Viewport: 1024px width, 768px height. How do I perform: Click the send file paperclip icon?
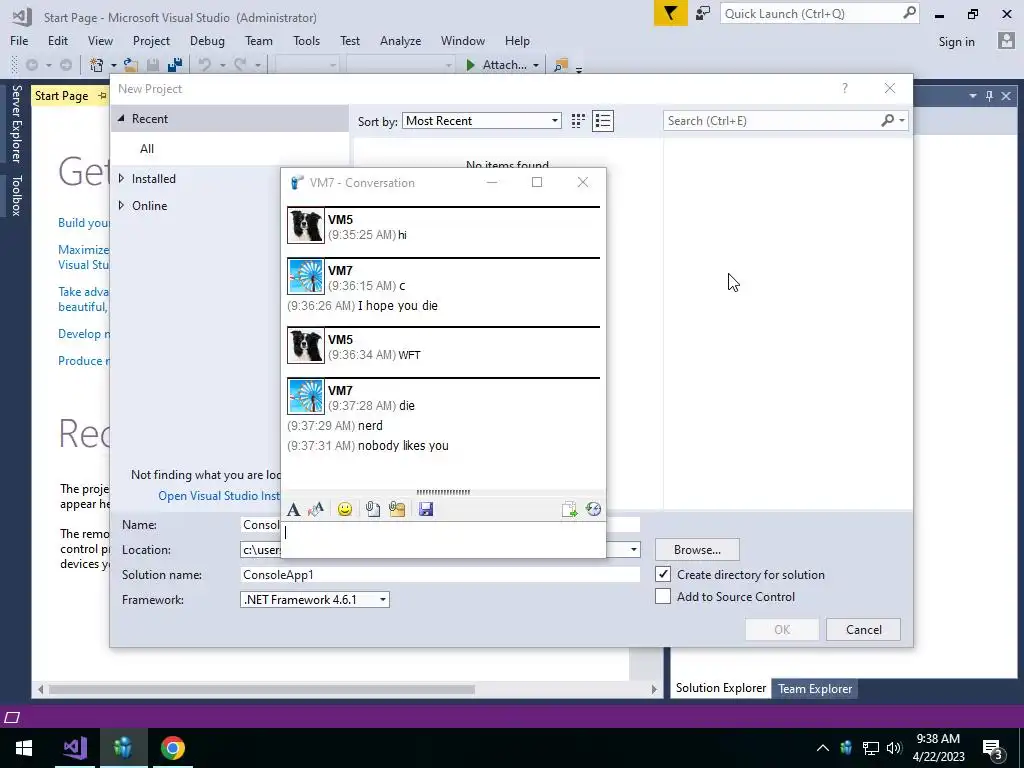pyautogui.click(x=373, y=509)
